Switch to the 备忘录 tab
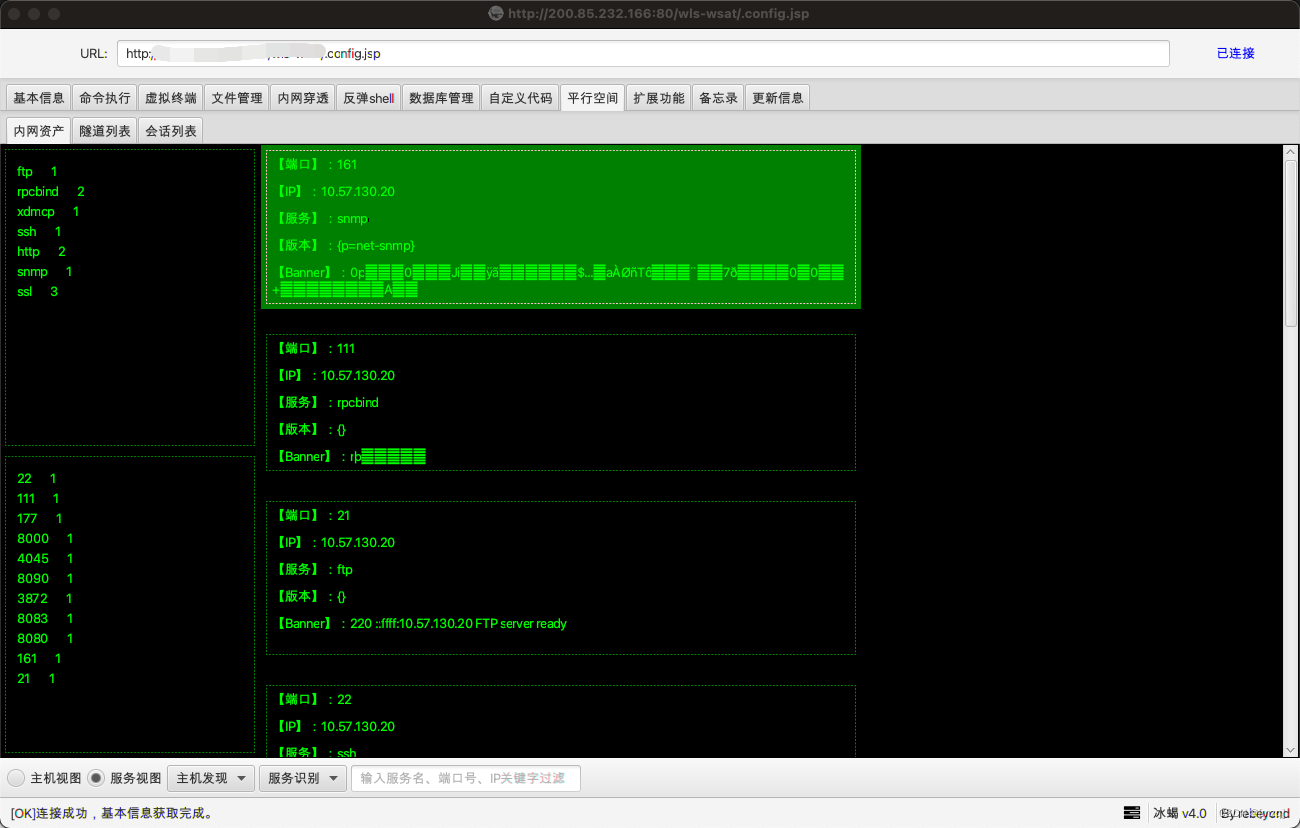The image size is (1300, 828). (717, 97)
